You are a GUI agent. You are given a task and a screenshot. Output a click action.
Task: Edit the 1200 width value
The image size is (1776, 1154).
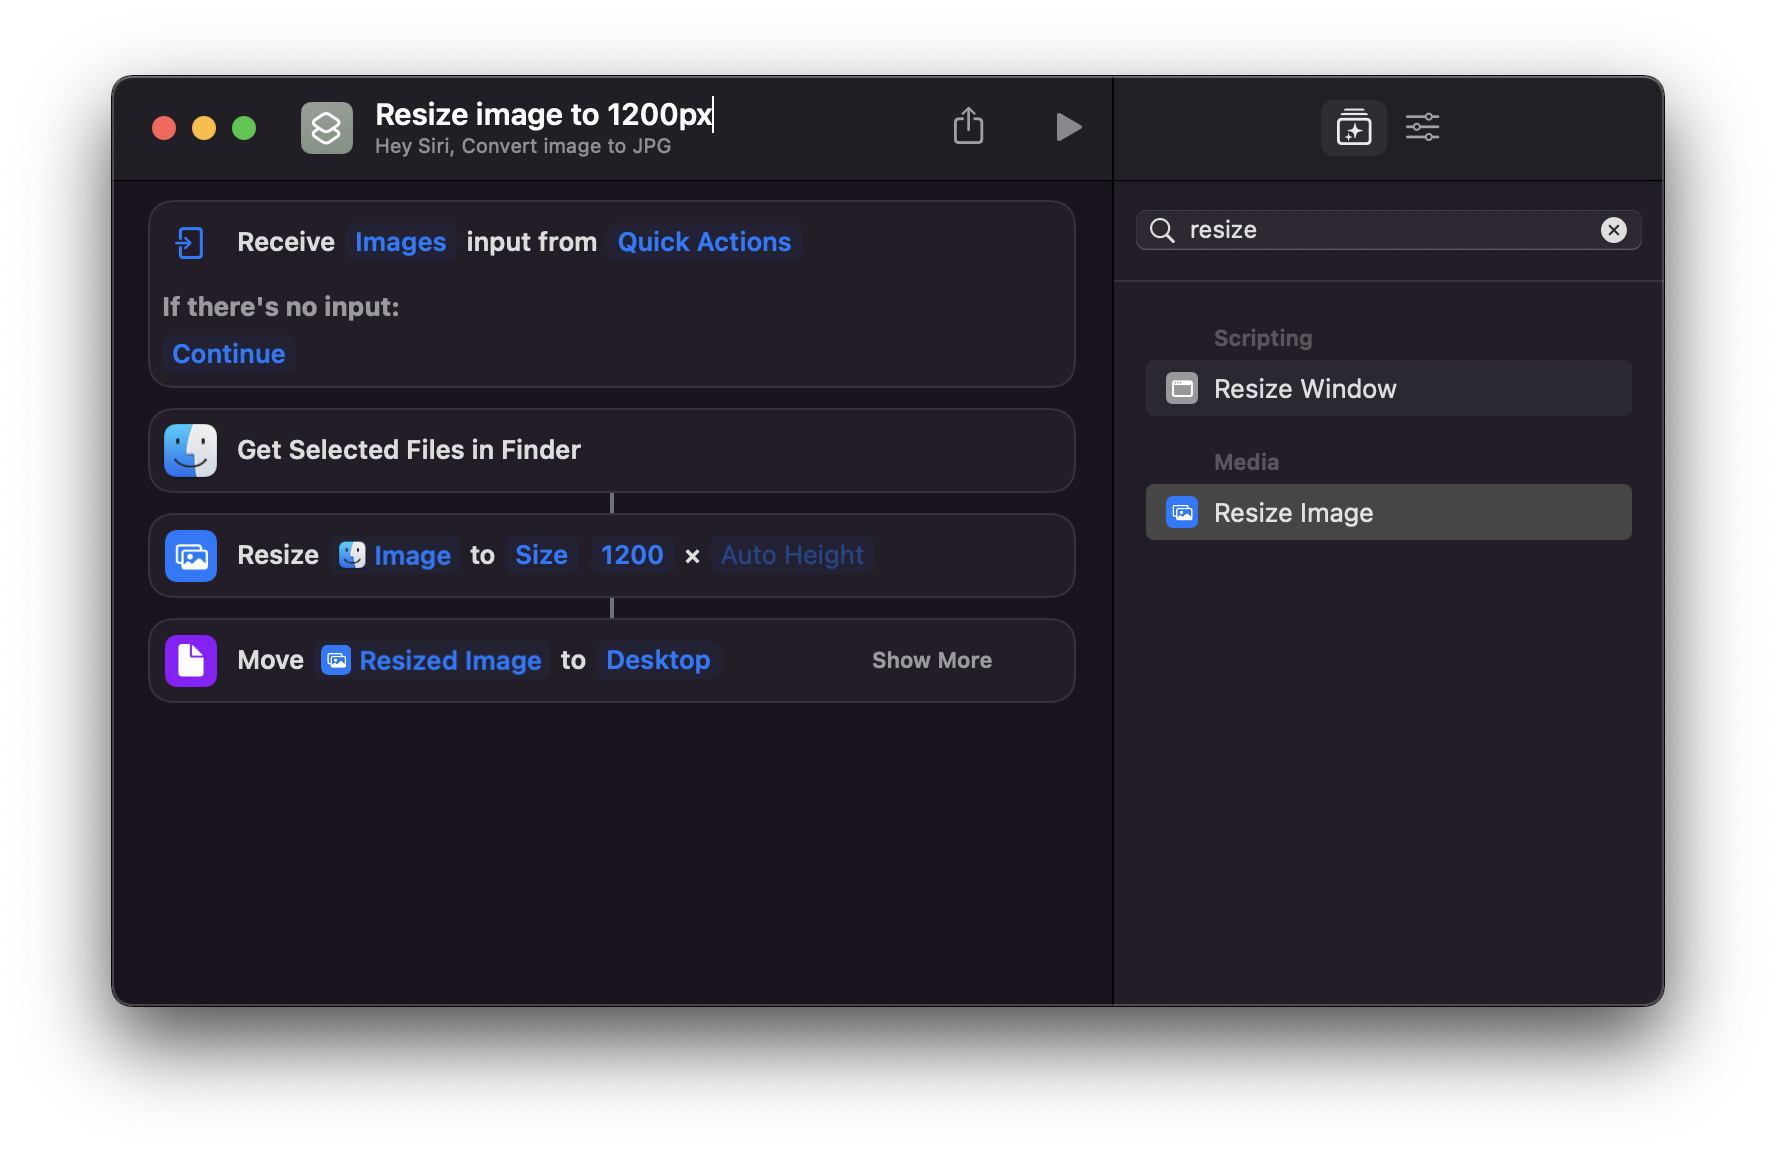pyautogui.click(x=632, y=555)
